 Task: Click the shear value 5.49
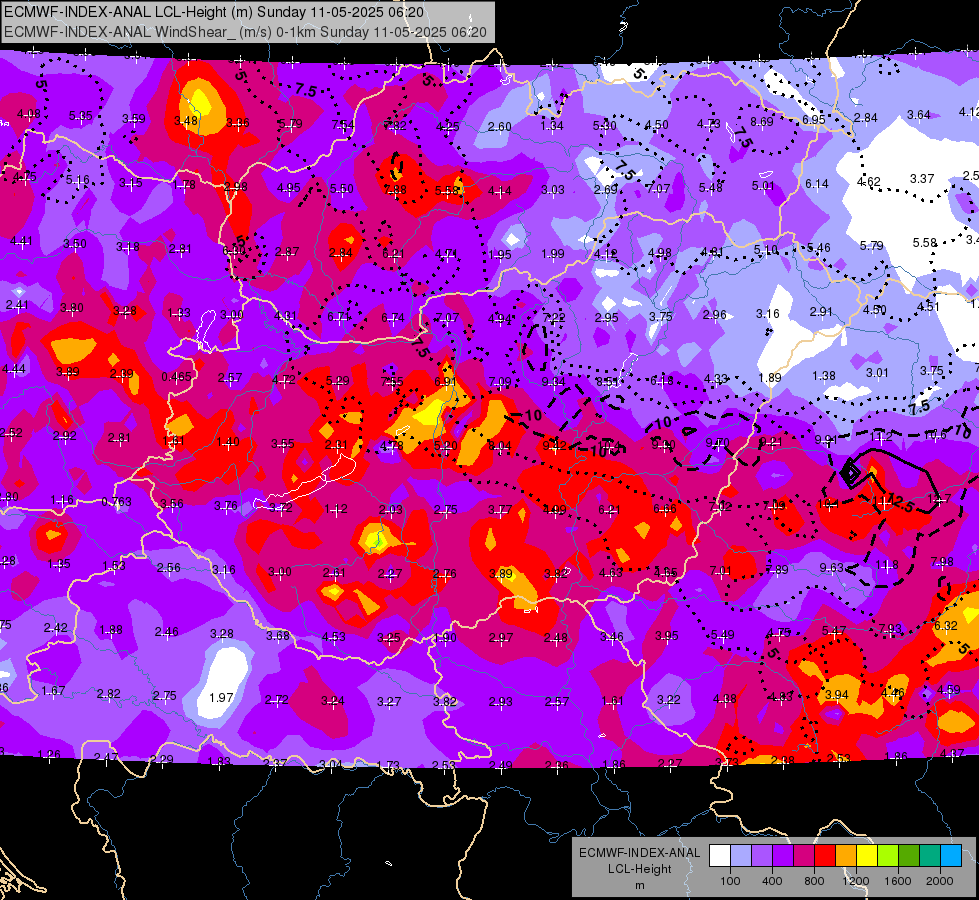[x=722, y=635]
